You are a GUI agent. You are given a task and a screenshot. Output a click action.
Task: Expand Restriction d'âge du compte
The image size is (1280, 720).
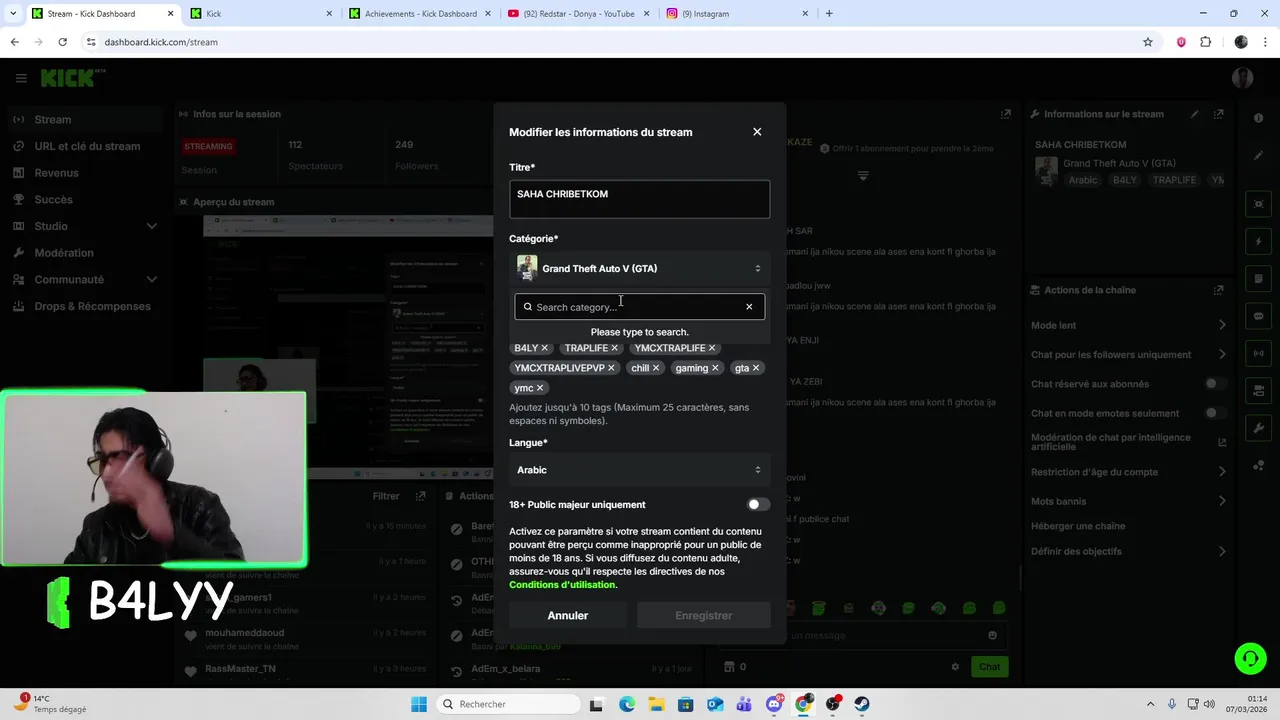pos(1128,472)
